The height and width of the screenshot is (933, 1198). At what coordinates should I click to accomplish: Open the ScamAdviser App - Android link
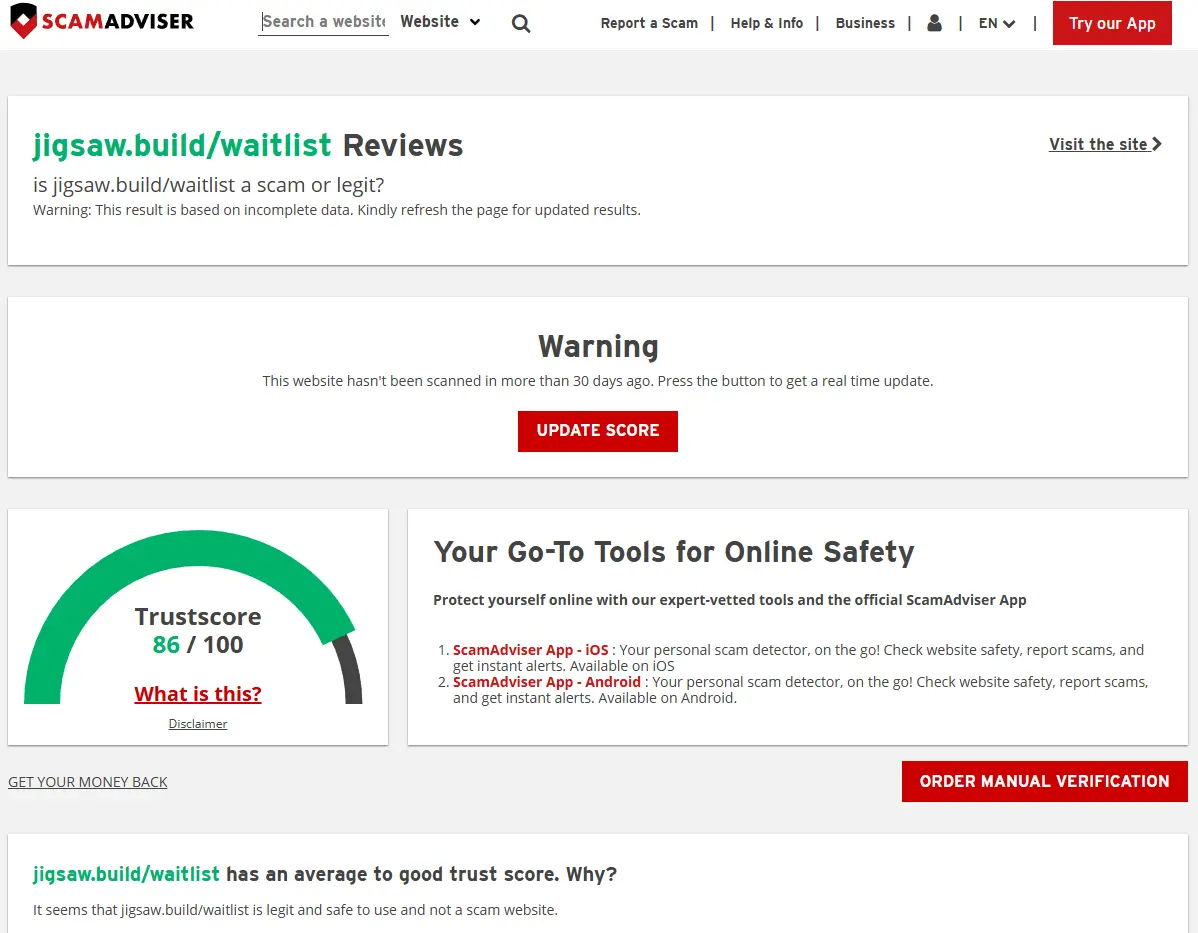(546, 682)
